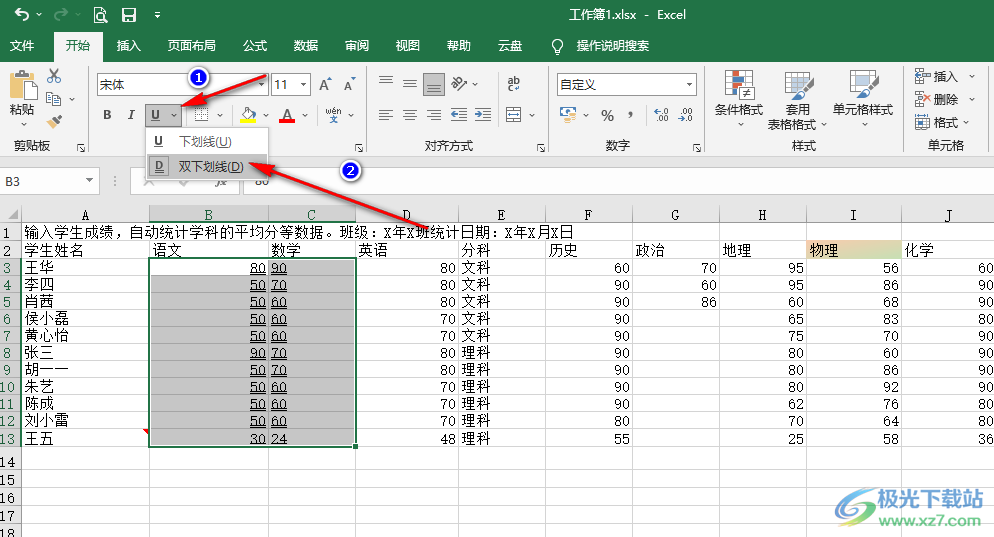Switch to the 数据 Data tab
Image resolution: width=994 pixels, height=537 pixels.
tap(306, 46)
